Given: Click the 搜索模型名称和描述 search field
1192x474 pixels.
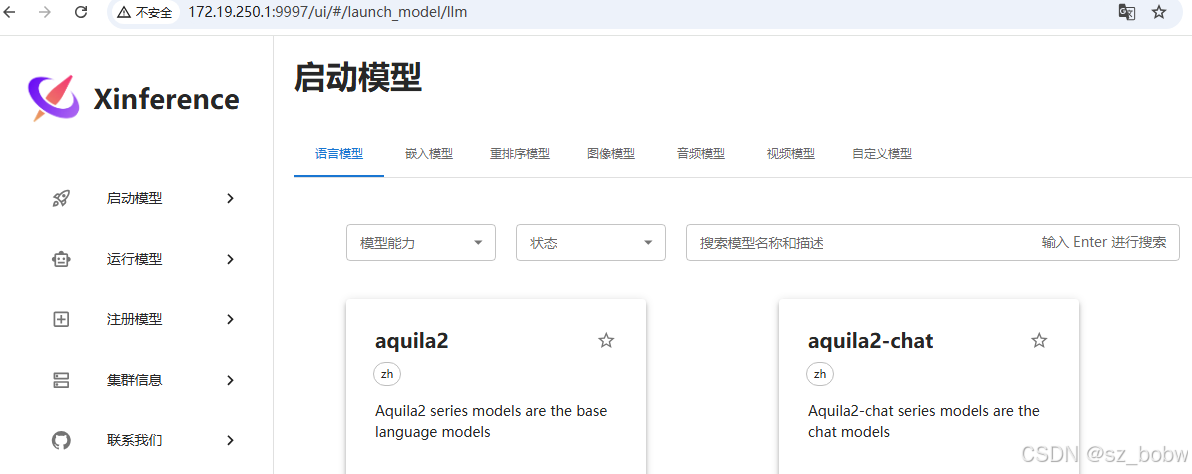Looking at the screenshot, I should pos(933,243).
